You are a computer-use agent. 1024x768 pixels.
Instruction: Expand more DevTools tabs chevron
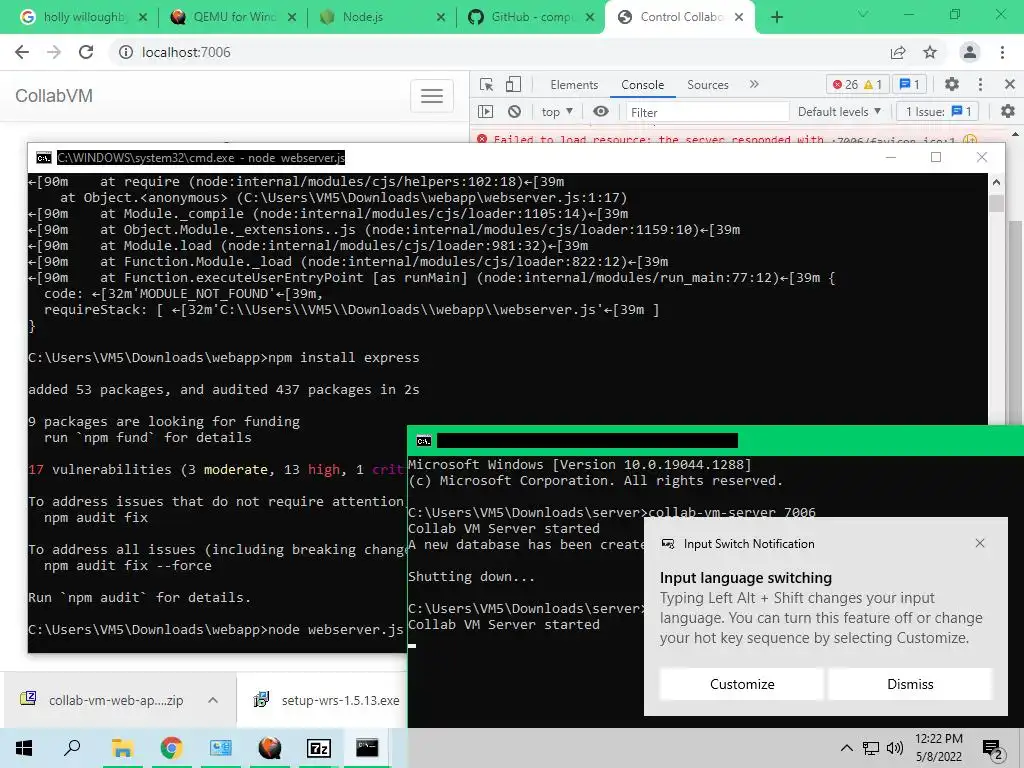tap(754, 84)
